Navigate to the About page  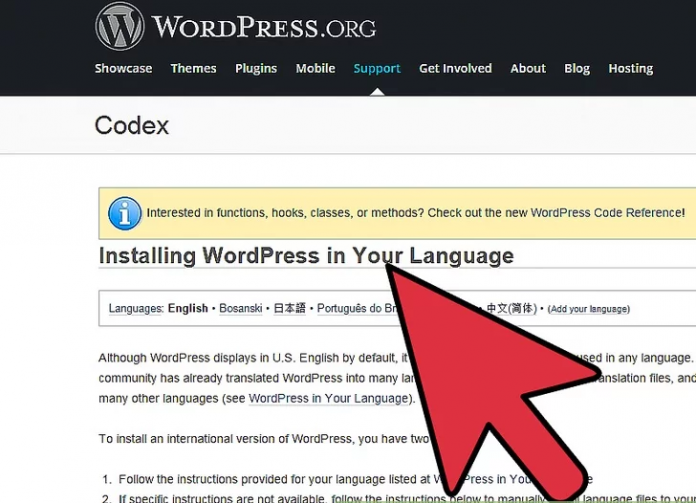528,69
